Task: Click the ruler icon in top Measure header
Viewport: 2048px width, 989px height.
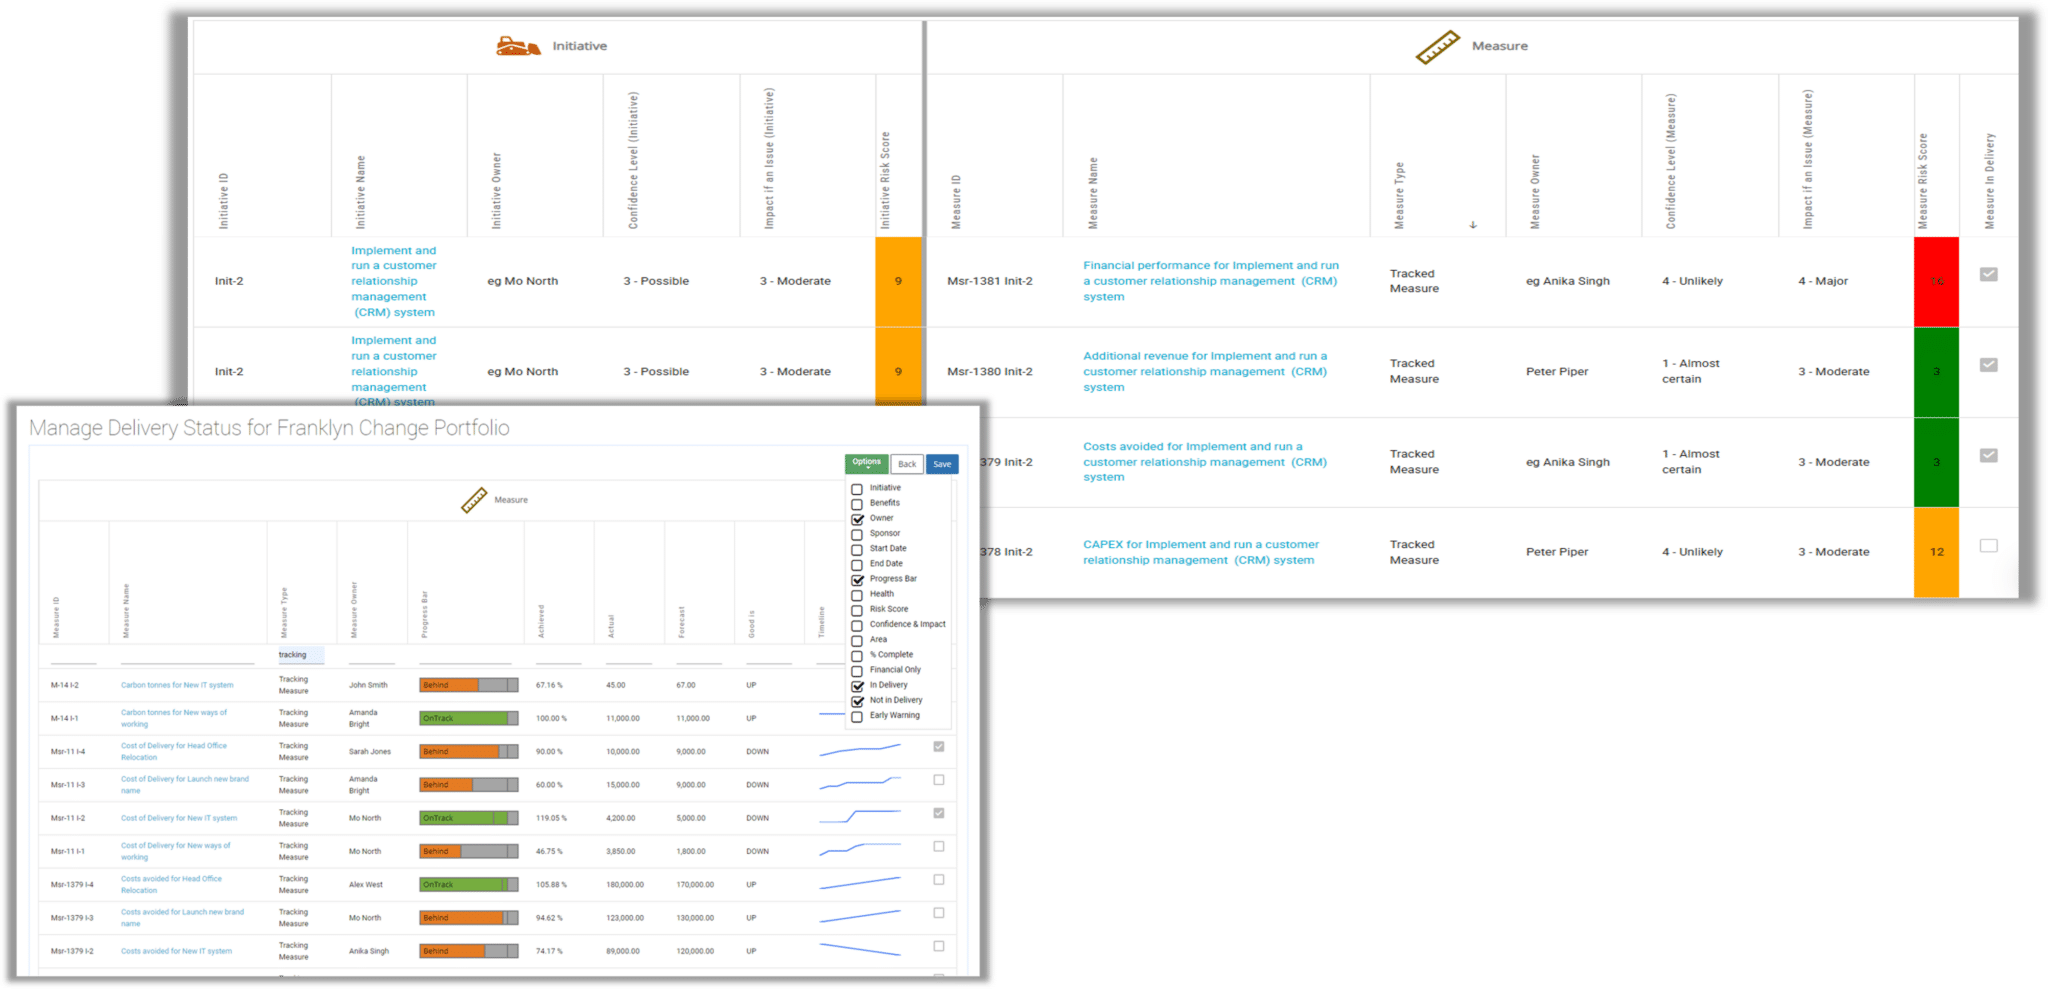Action: point(1437,47)
